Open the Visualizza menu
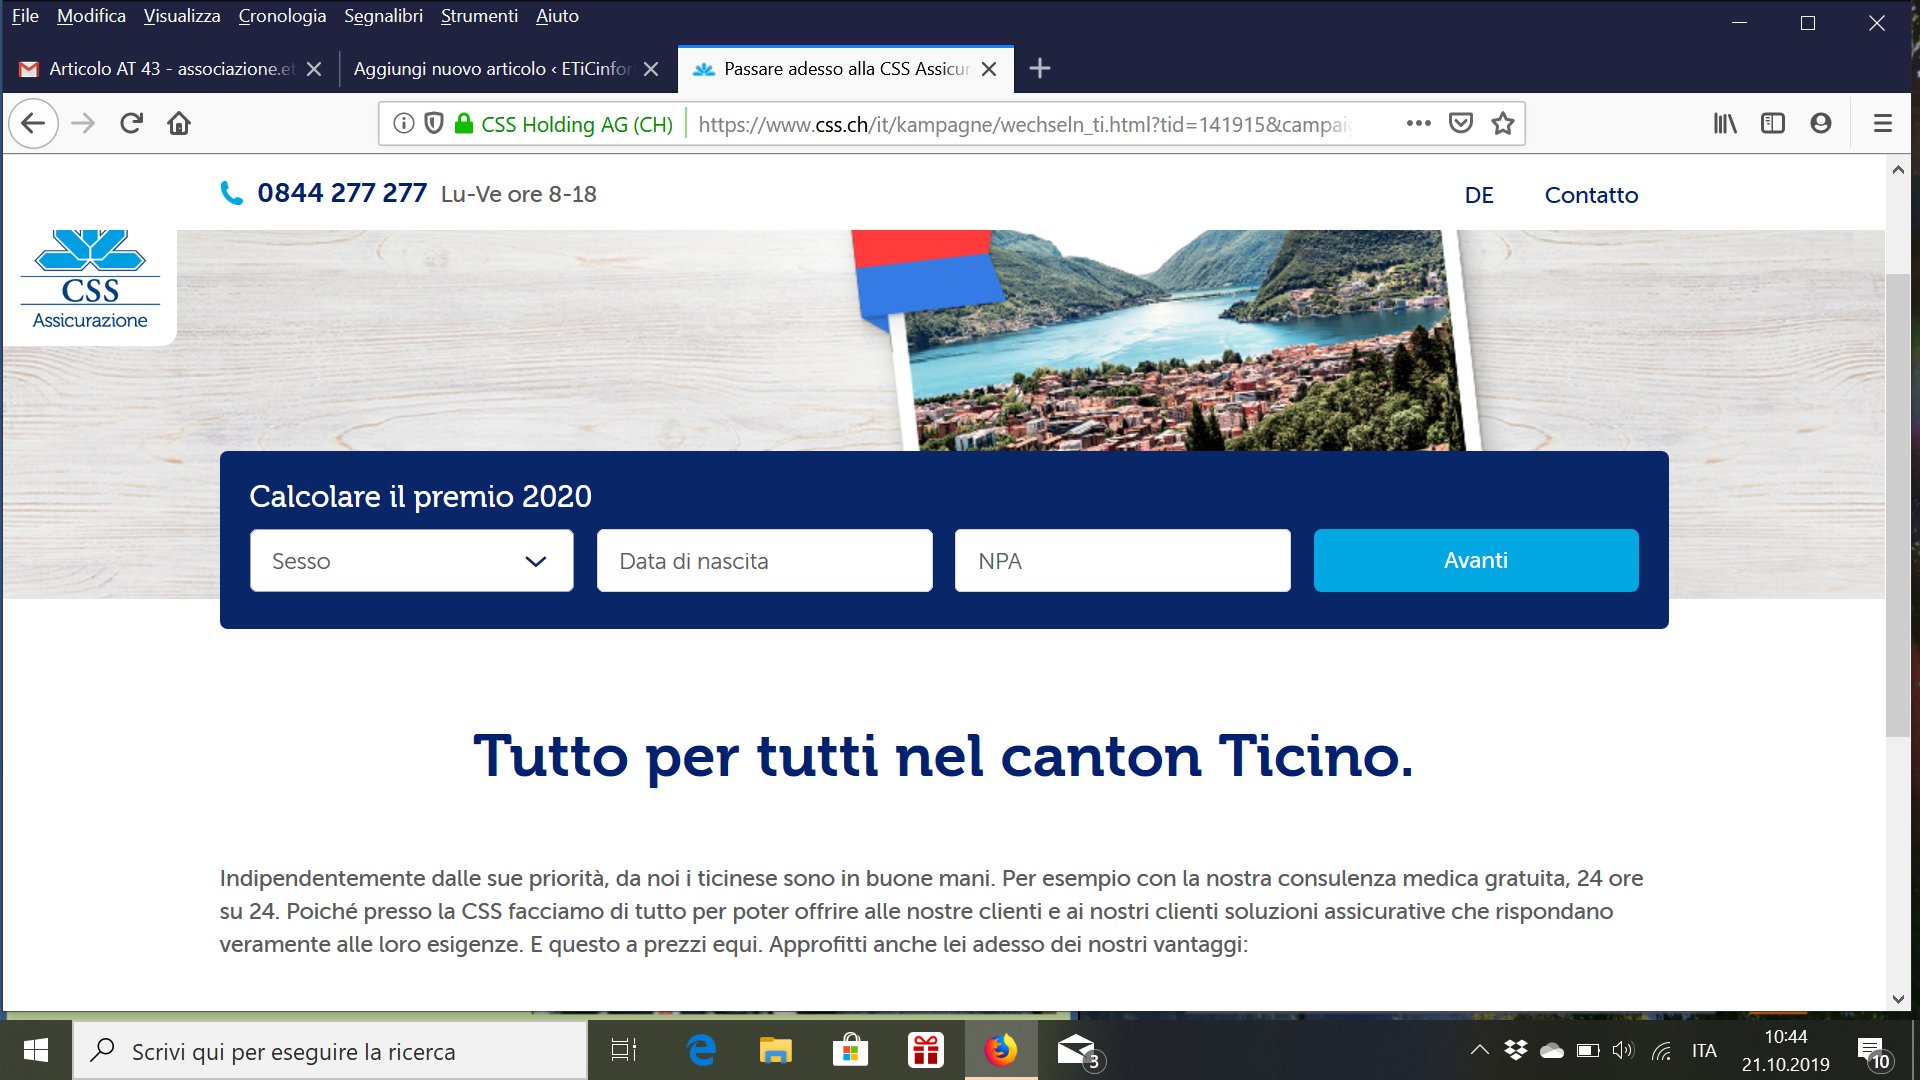This screenshot has width=1920, height=1080. tap(182, 16)
